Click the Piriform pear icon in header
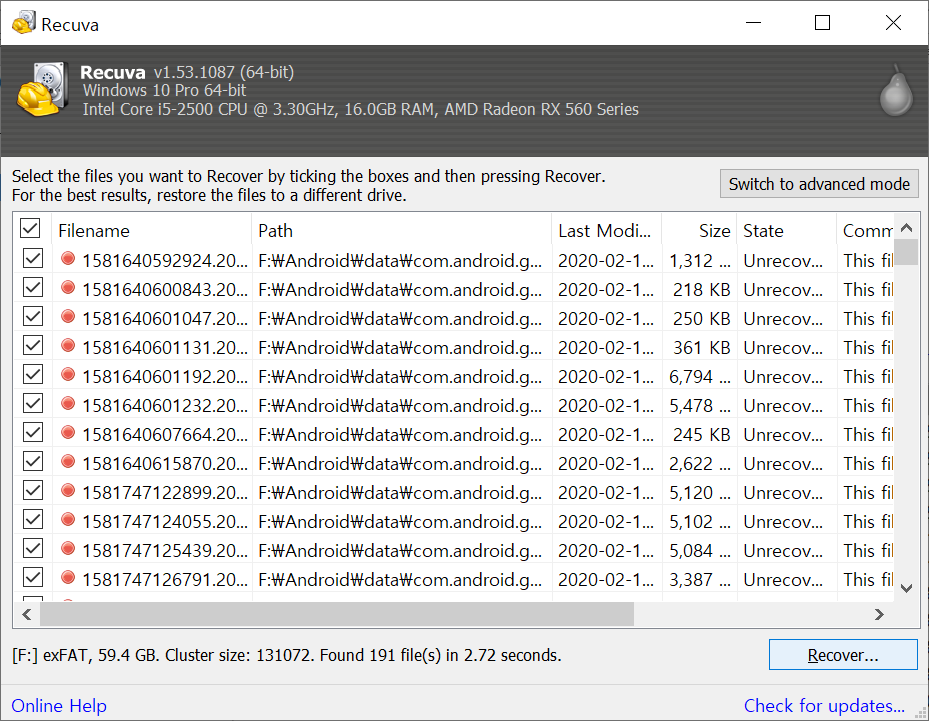This screenshot has width=929, height=721. (x=896, y=90)
